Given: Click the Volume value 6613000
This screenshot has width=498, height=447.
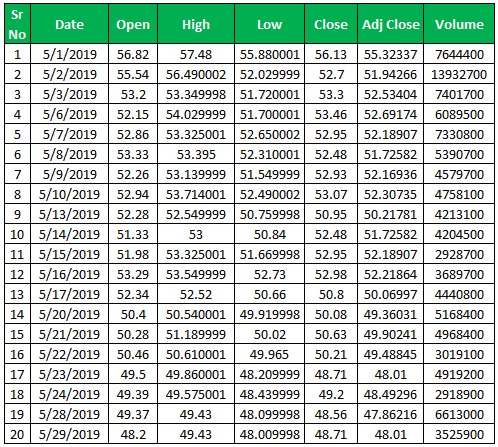Looking at the screenshot, I should 459,414.
